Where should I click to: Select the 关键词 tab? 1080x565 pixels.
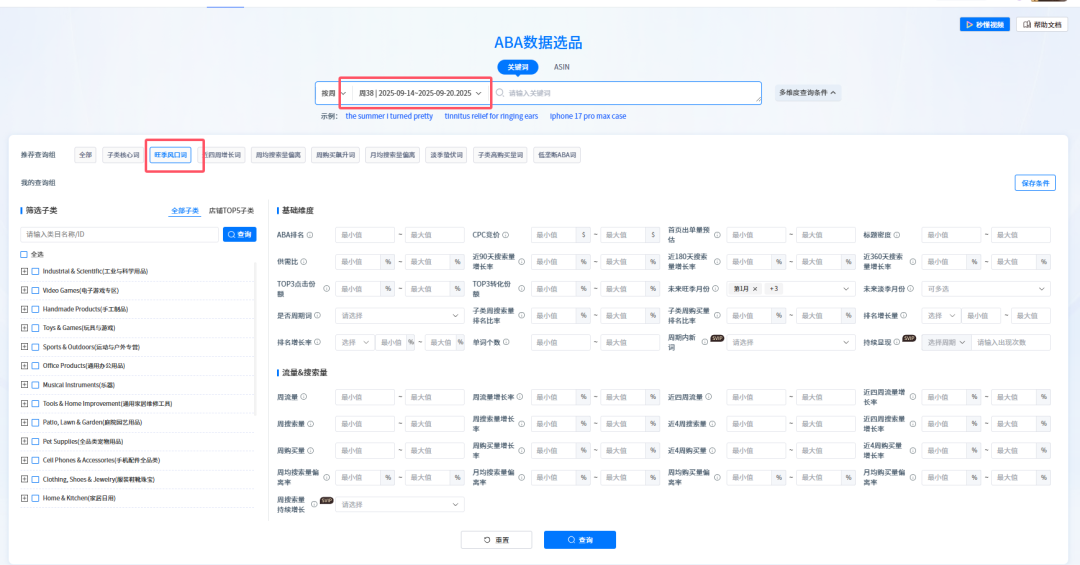point(518,67)
